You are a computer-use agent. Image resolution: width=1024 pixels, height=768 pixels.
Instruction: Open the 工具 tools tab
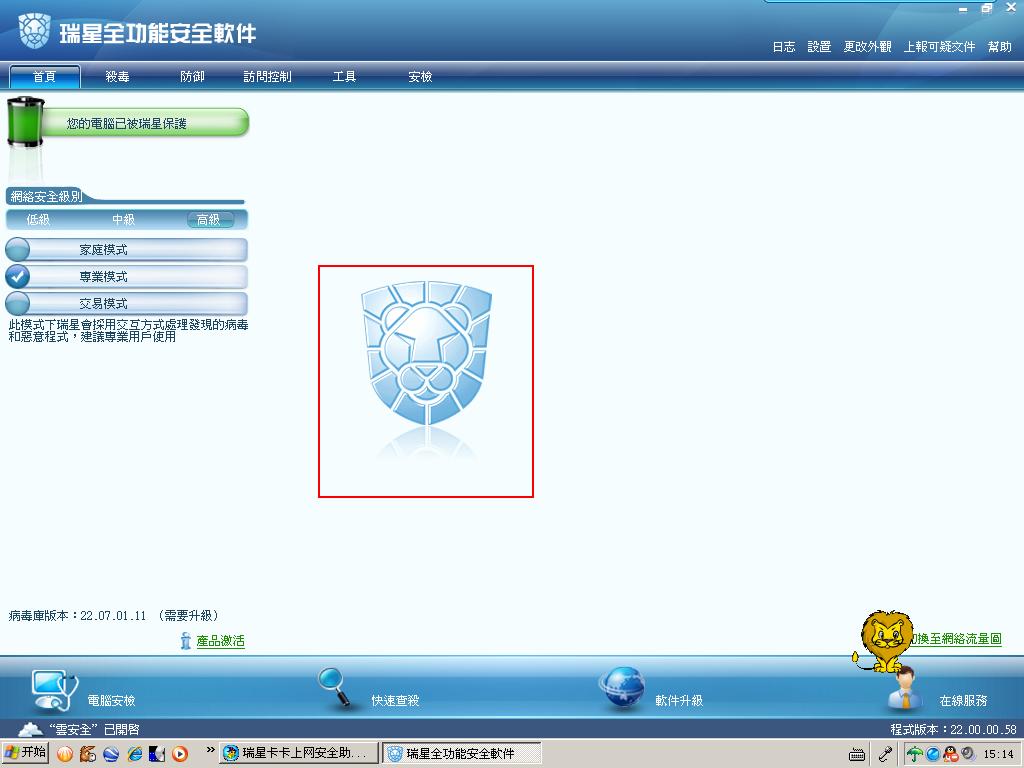click(344, 76)
